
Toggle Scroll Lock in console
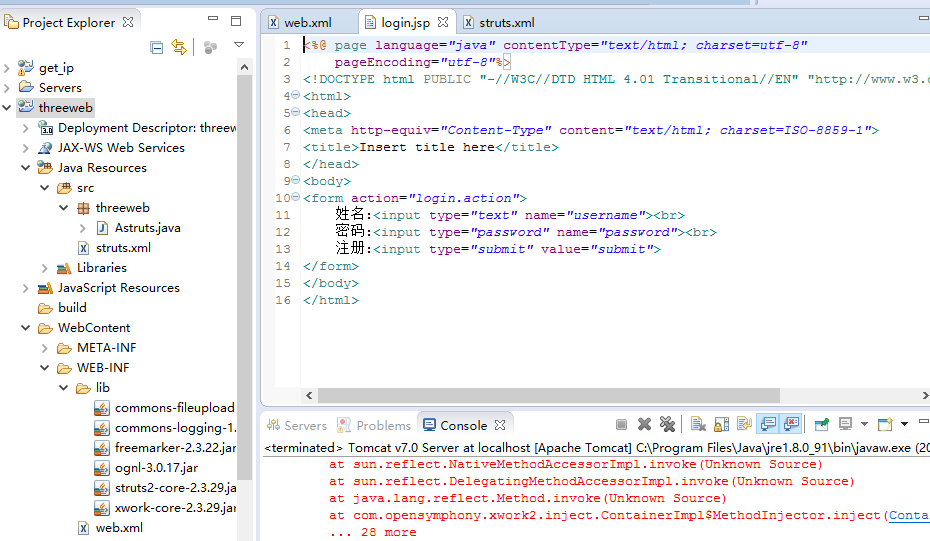(x=721, y=424)
